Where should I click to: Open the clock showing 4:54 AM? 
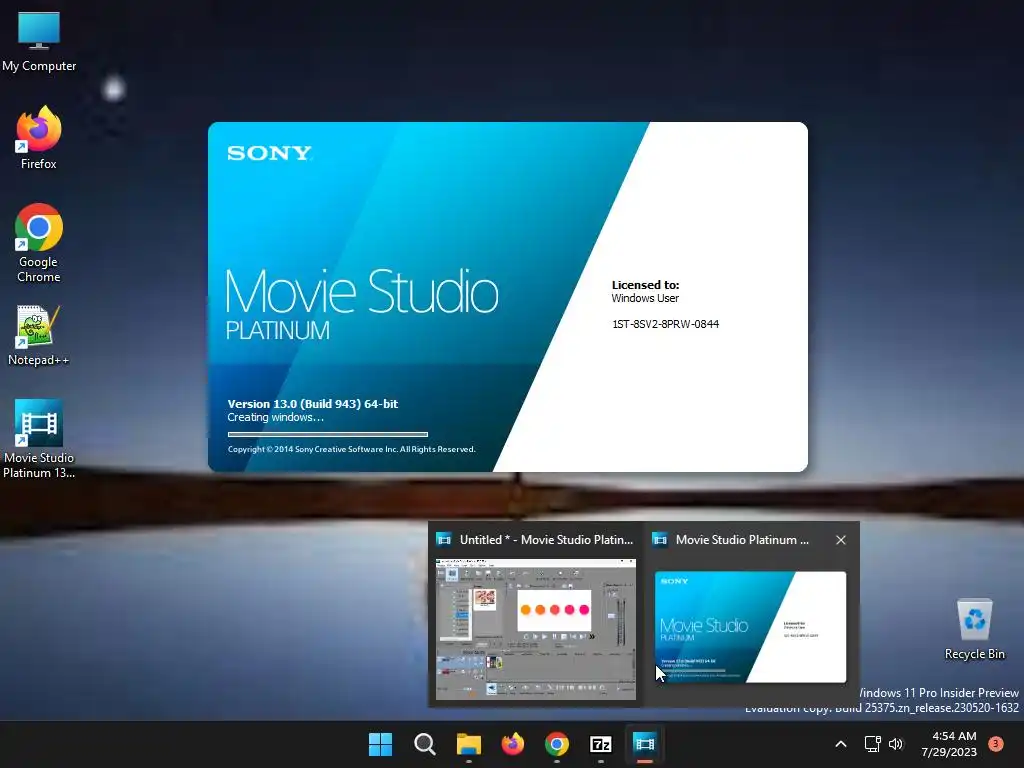pos(949,744)
